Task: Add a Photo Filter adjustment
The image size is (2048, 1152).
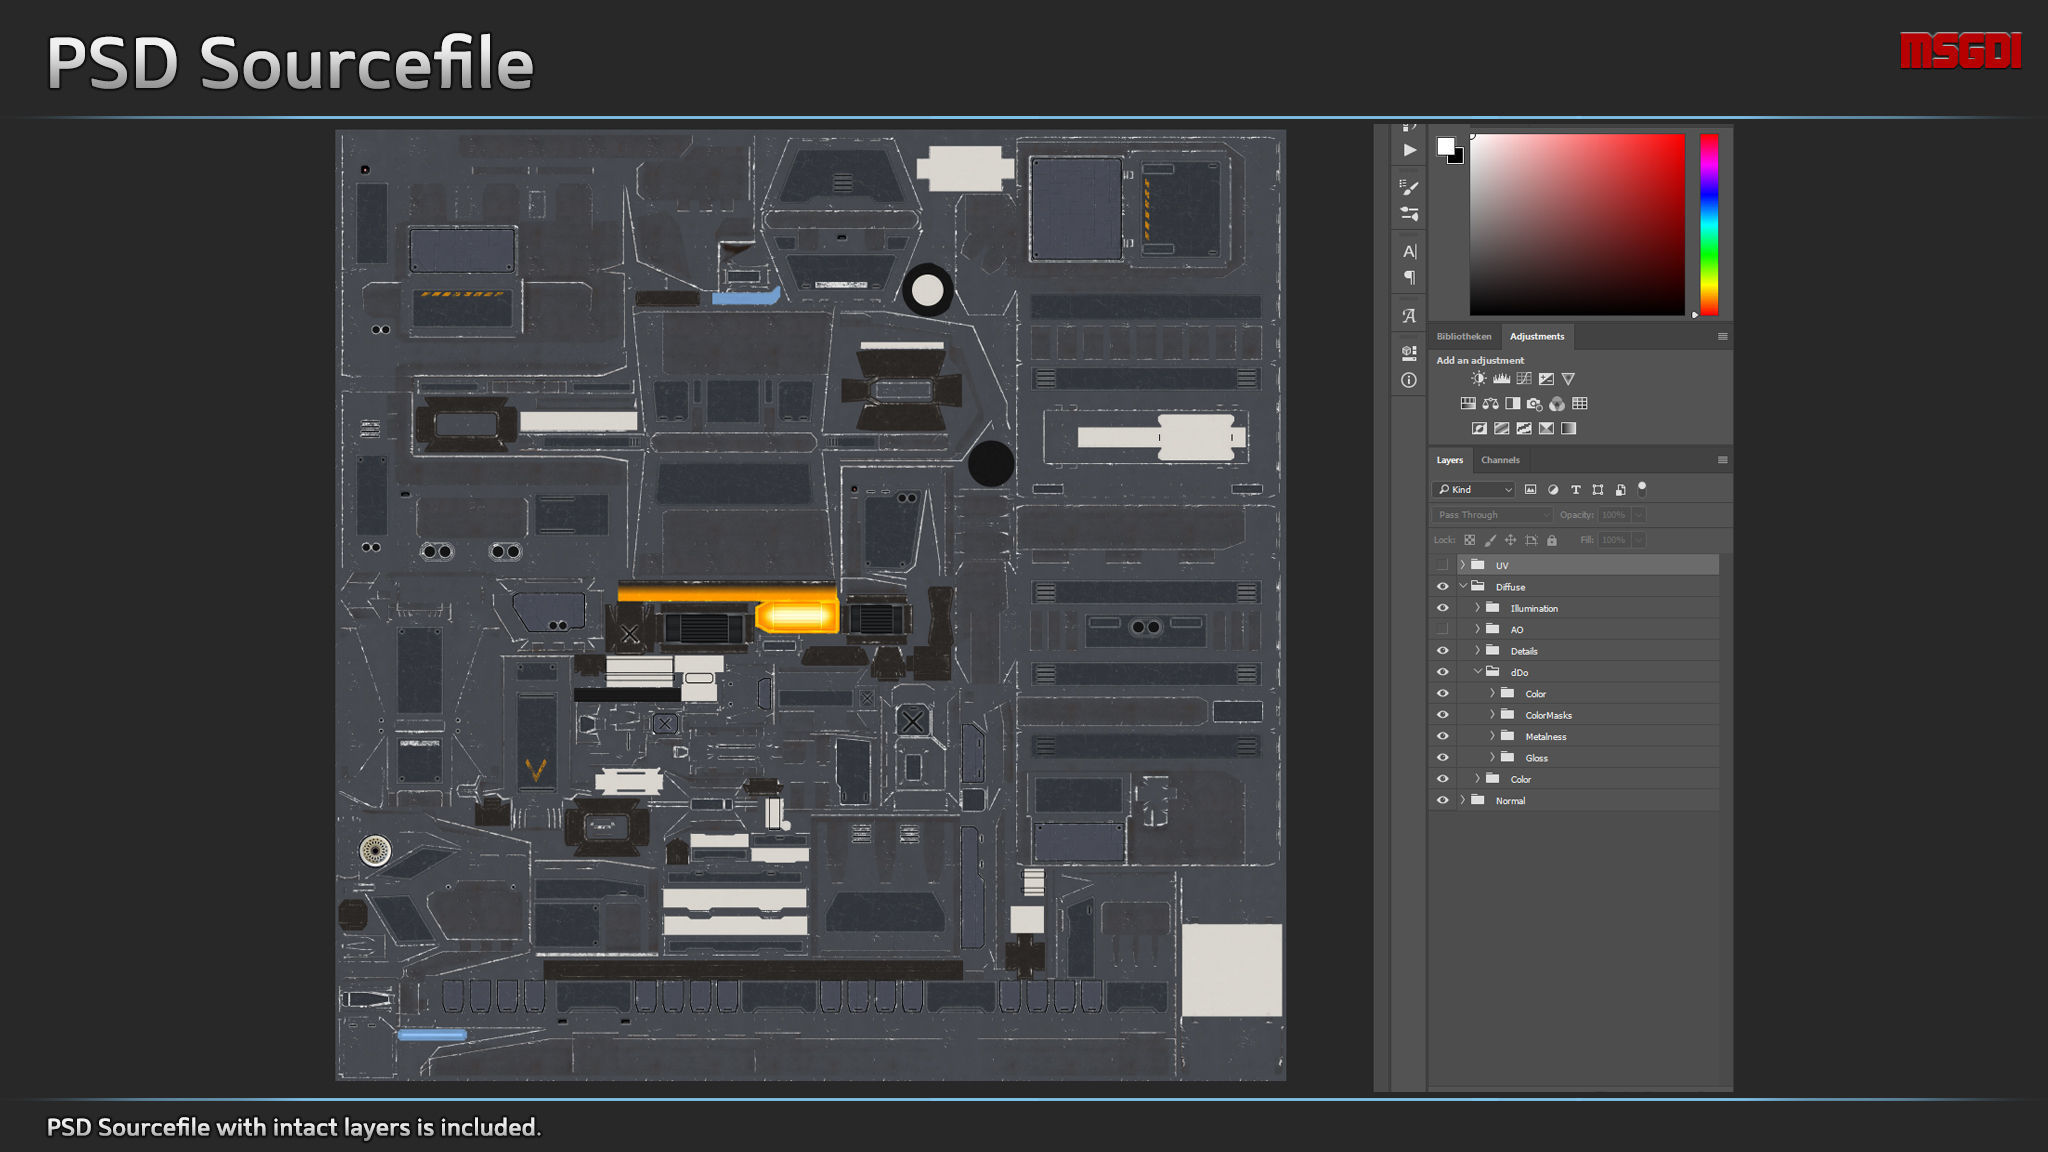Action: 1535,404
